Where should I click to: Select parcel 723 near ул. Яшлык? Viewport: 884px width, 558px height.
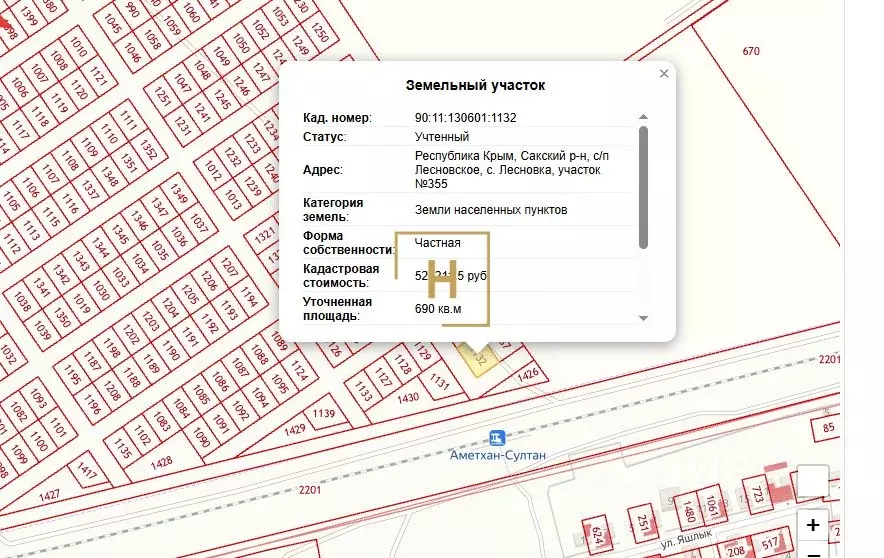(x=757, y=494)
